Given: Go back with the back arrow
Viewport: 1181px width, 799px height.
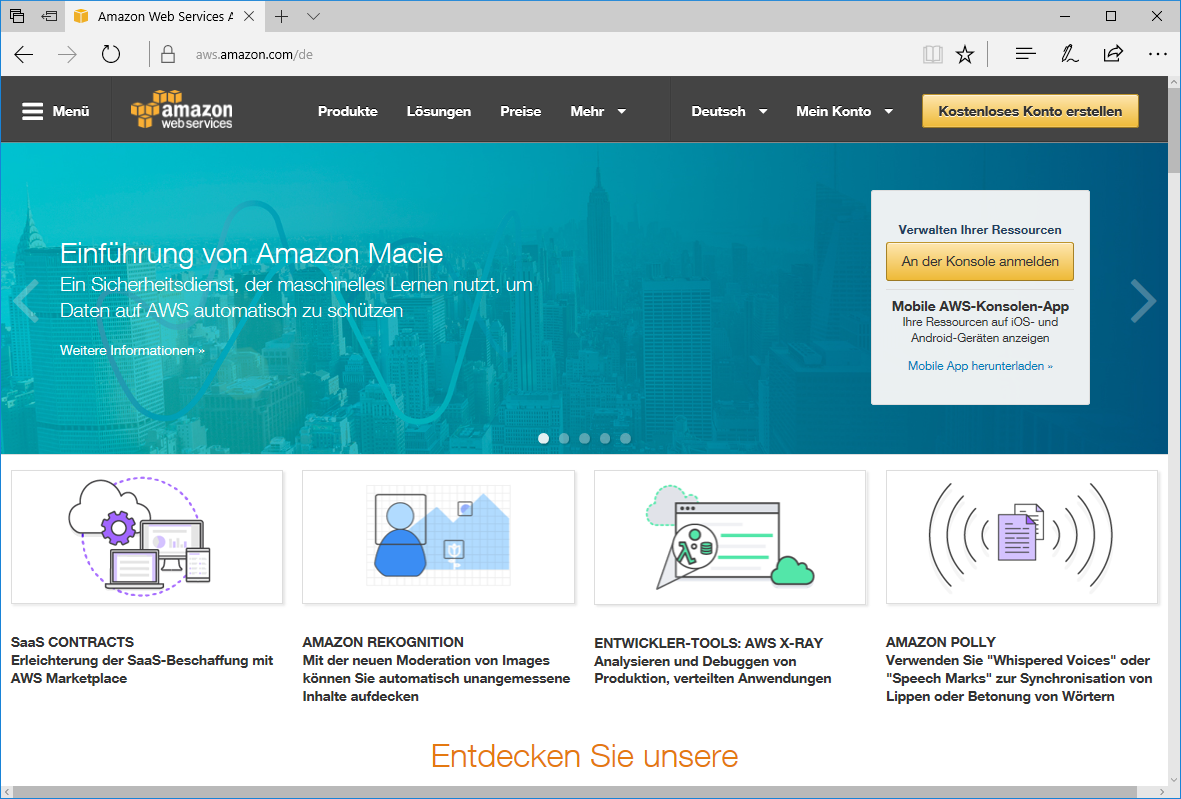Looking at the screenshot, I should (24, 54).
